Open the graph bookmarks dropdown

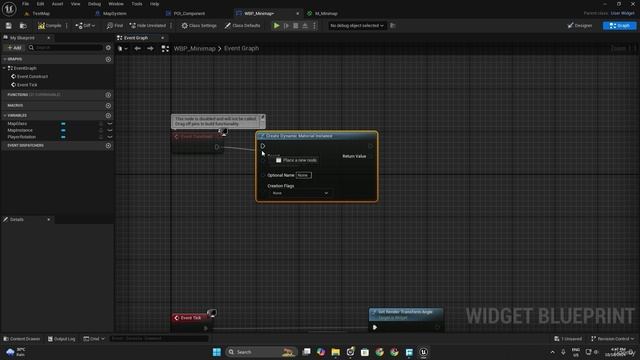coord(122,49)
